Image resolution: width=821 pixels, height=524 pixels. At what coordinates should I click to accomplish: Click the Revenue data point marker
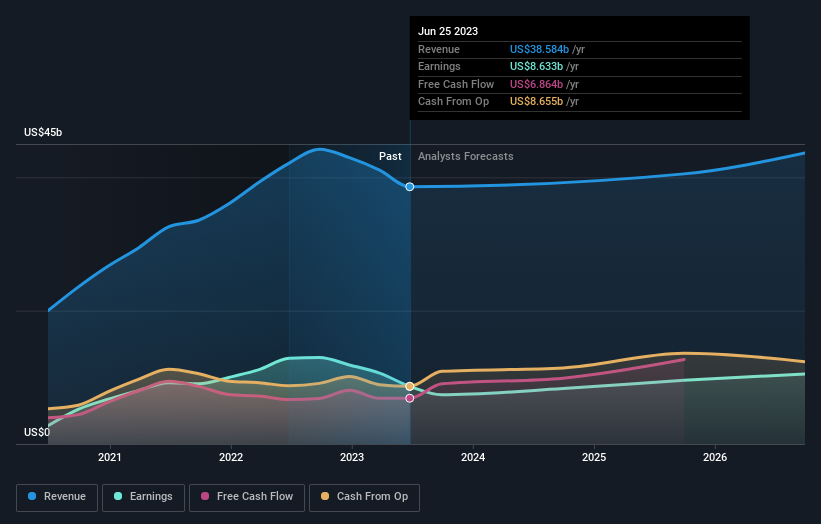(x=410, y=187)
